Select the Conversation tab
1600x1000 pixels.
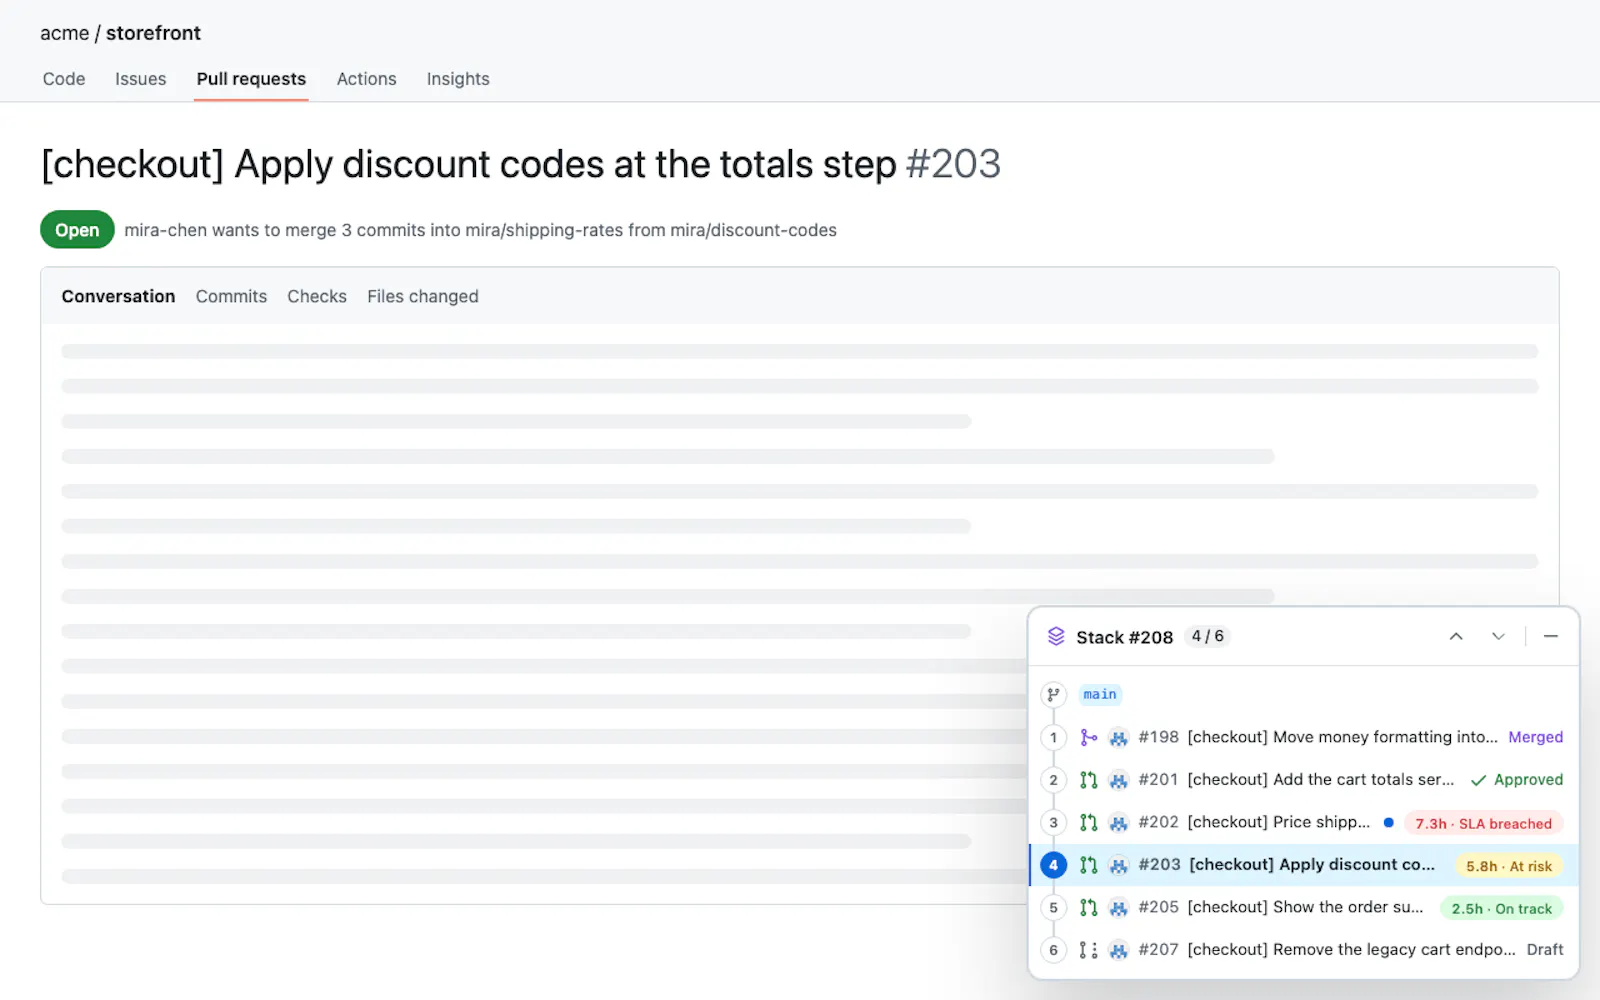(118, 296)
